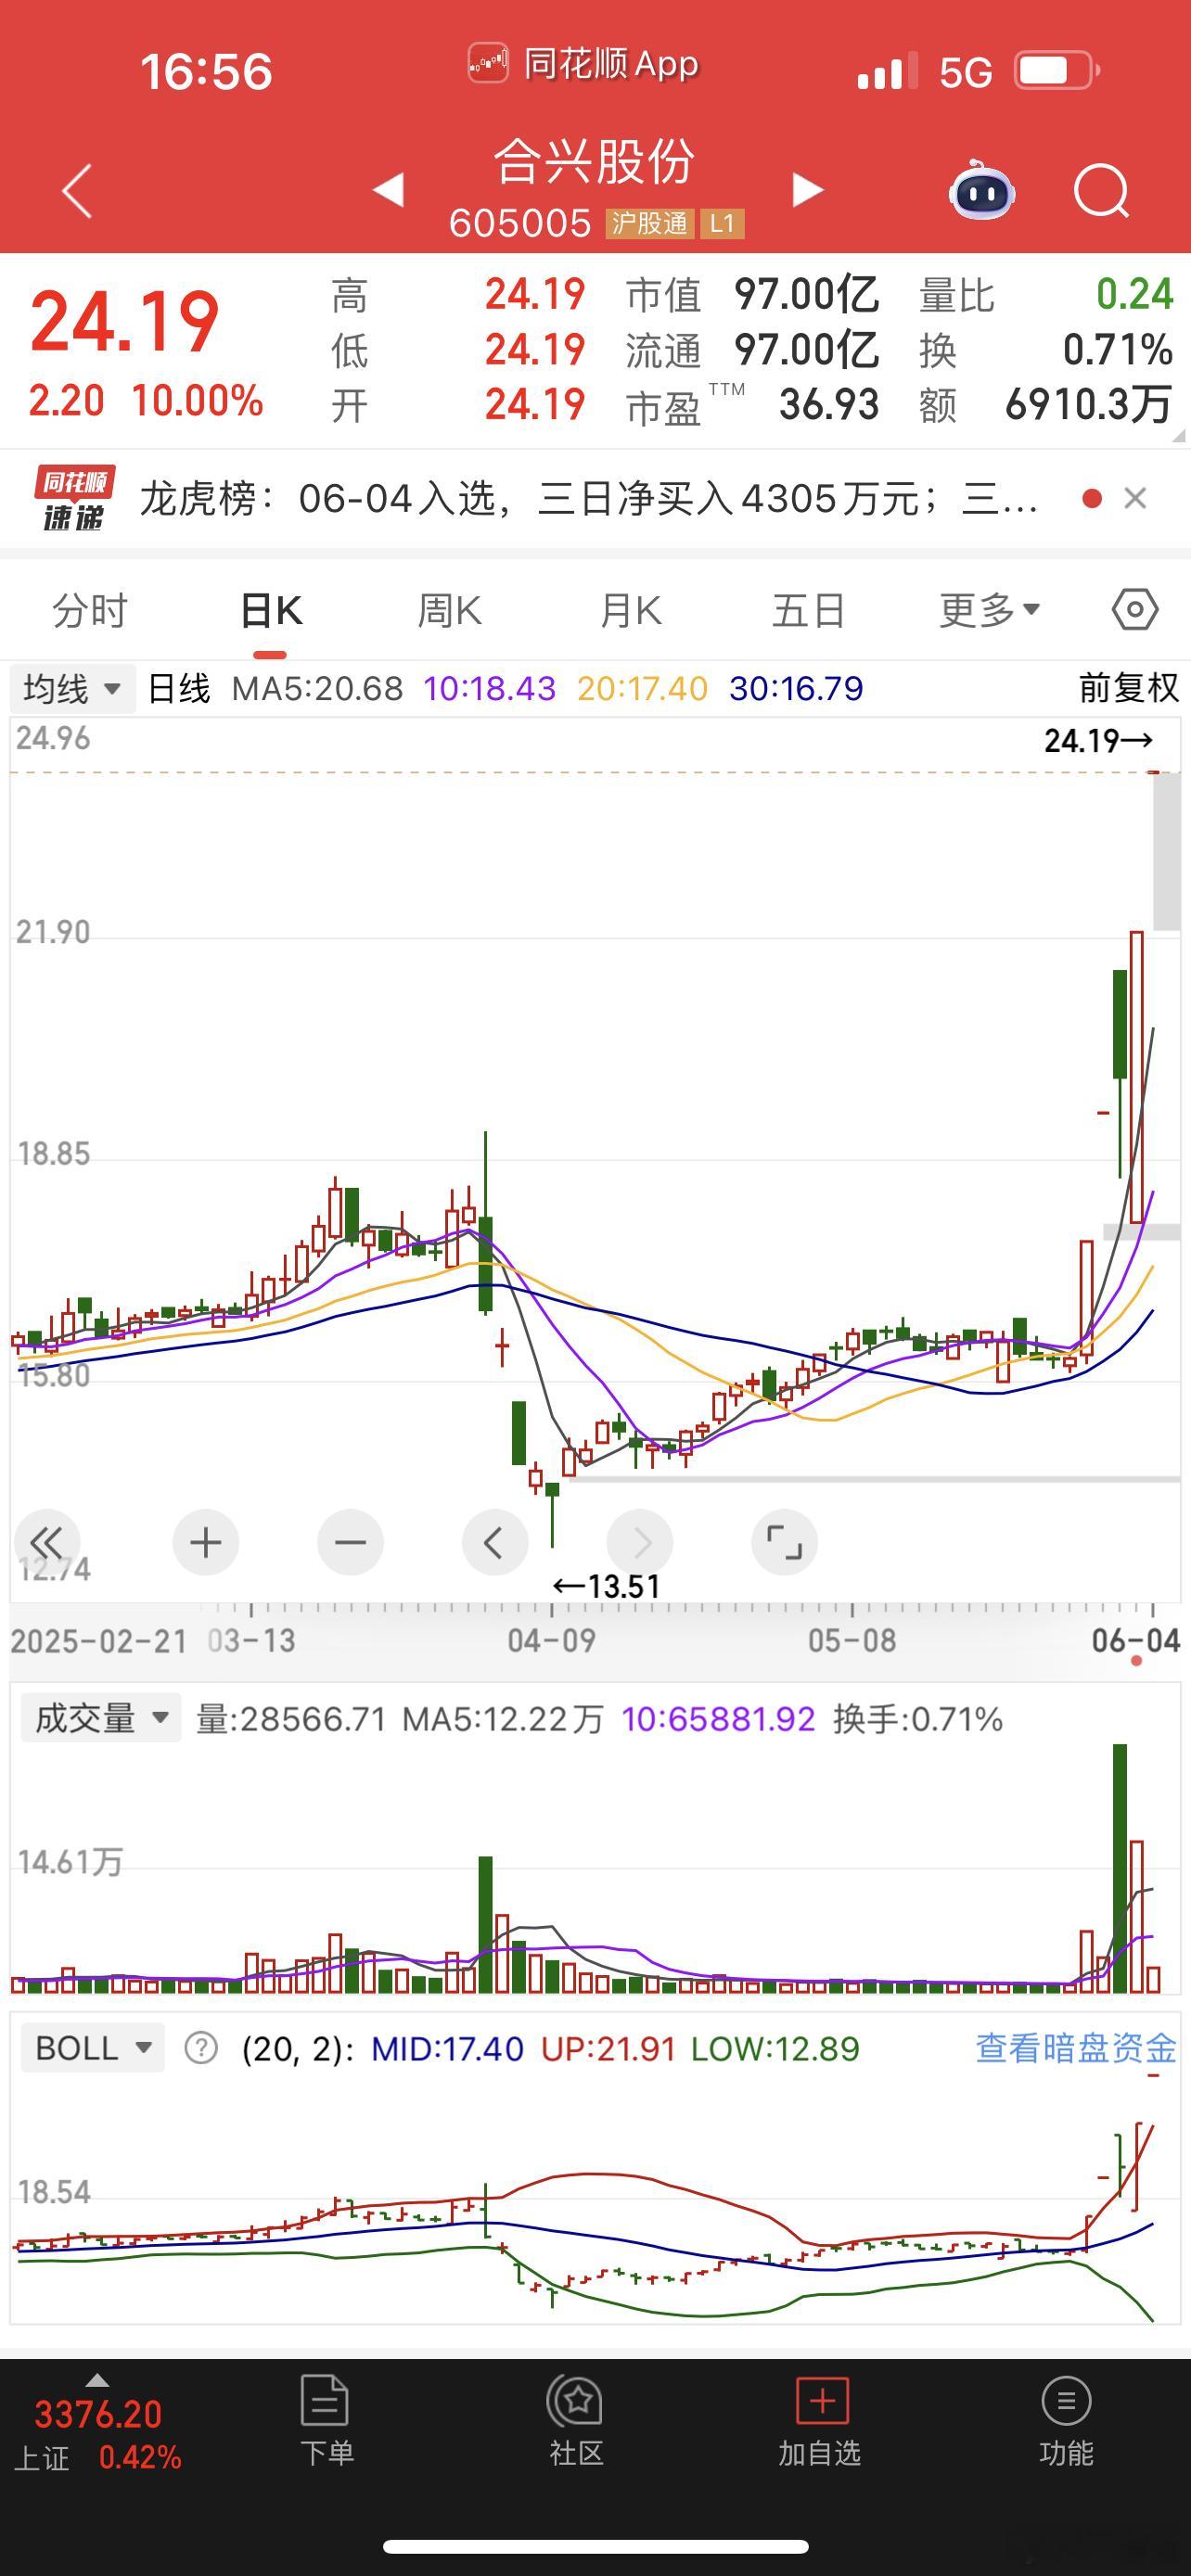Viewport: 1191px width, 2576px height.
Task: Tap 06-04 date axis marker
Action: [x=1136, y=1640]
